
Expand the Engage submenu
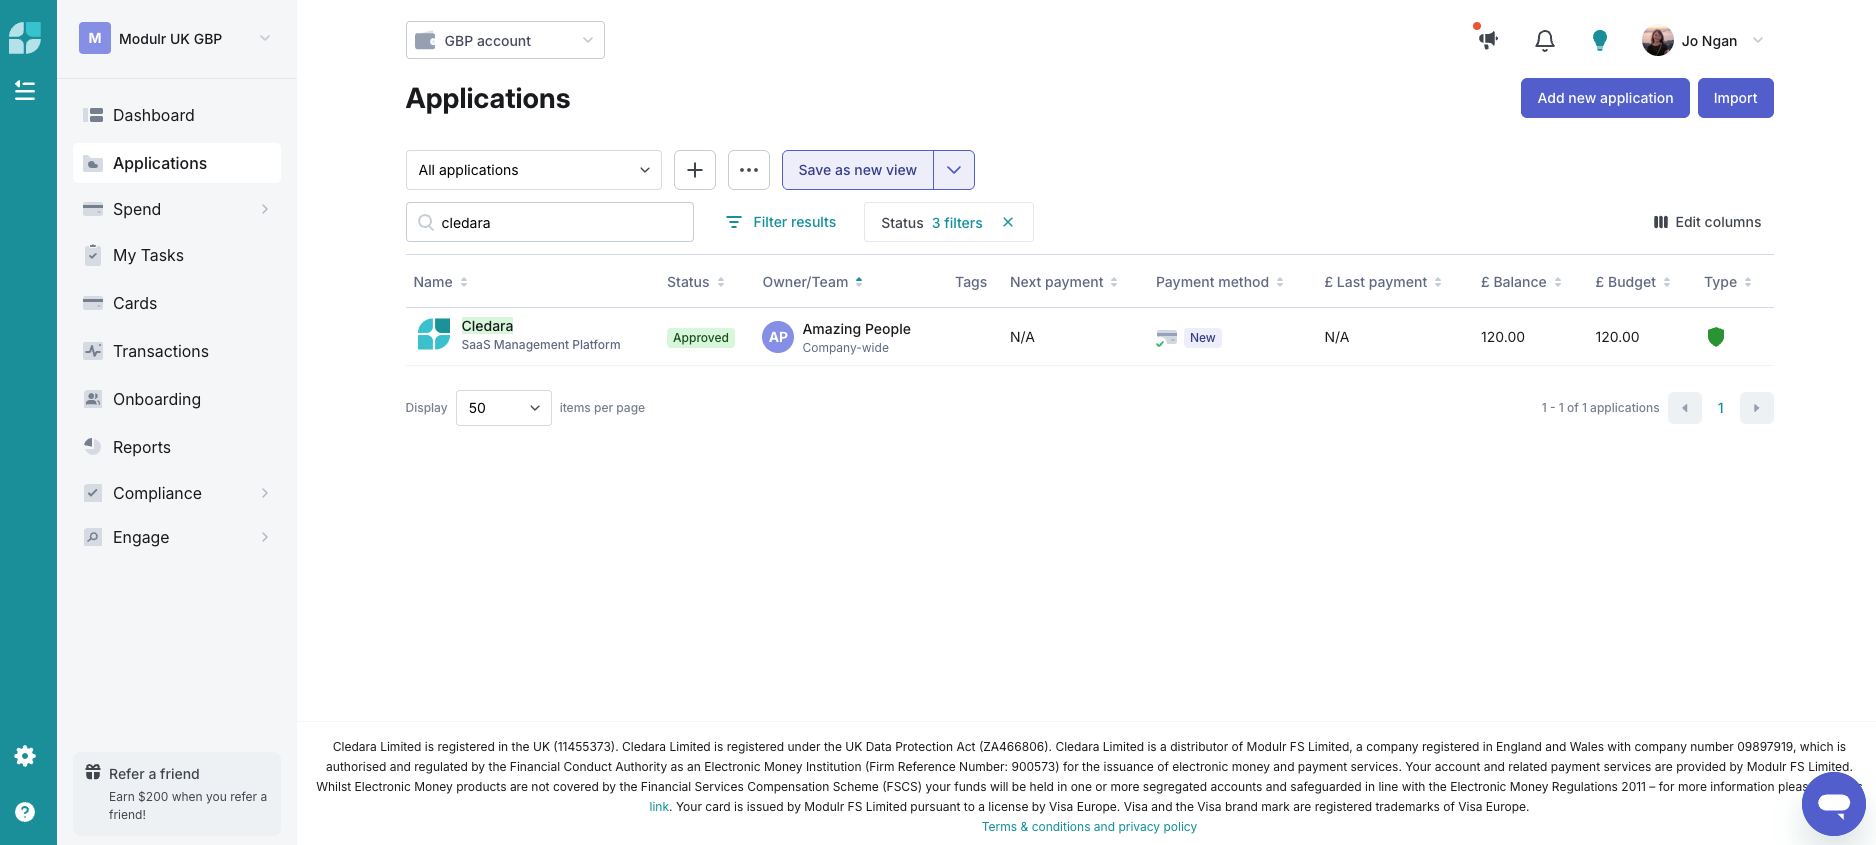(265, 537)
